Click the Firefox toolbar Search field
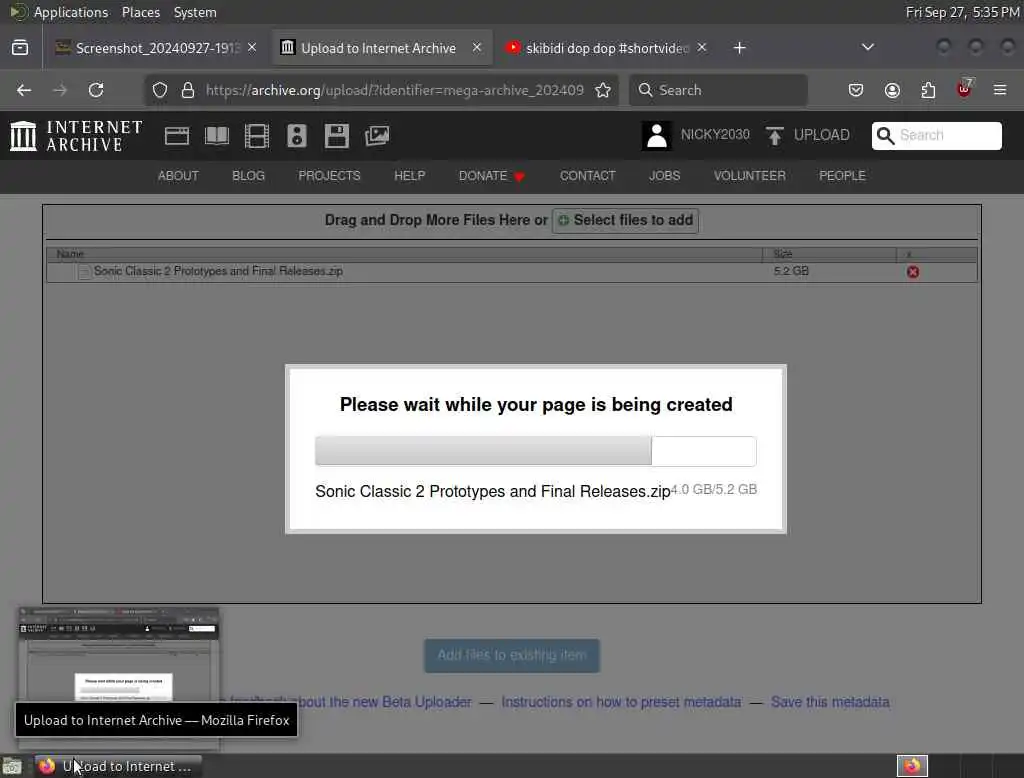 tap(718, 90)
